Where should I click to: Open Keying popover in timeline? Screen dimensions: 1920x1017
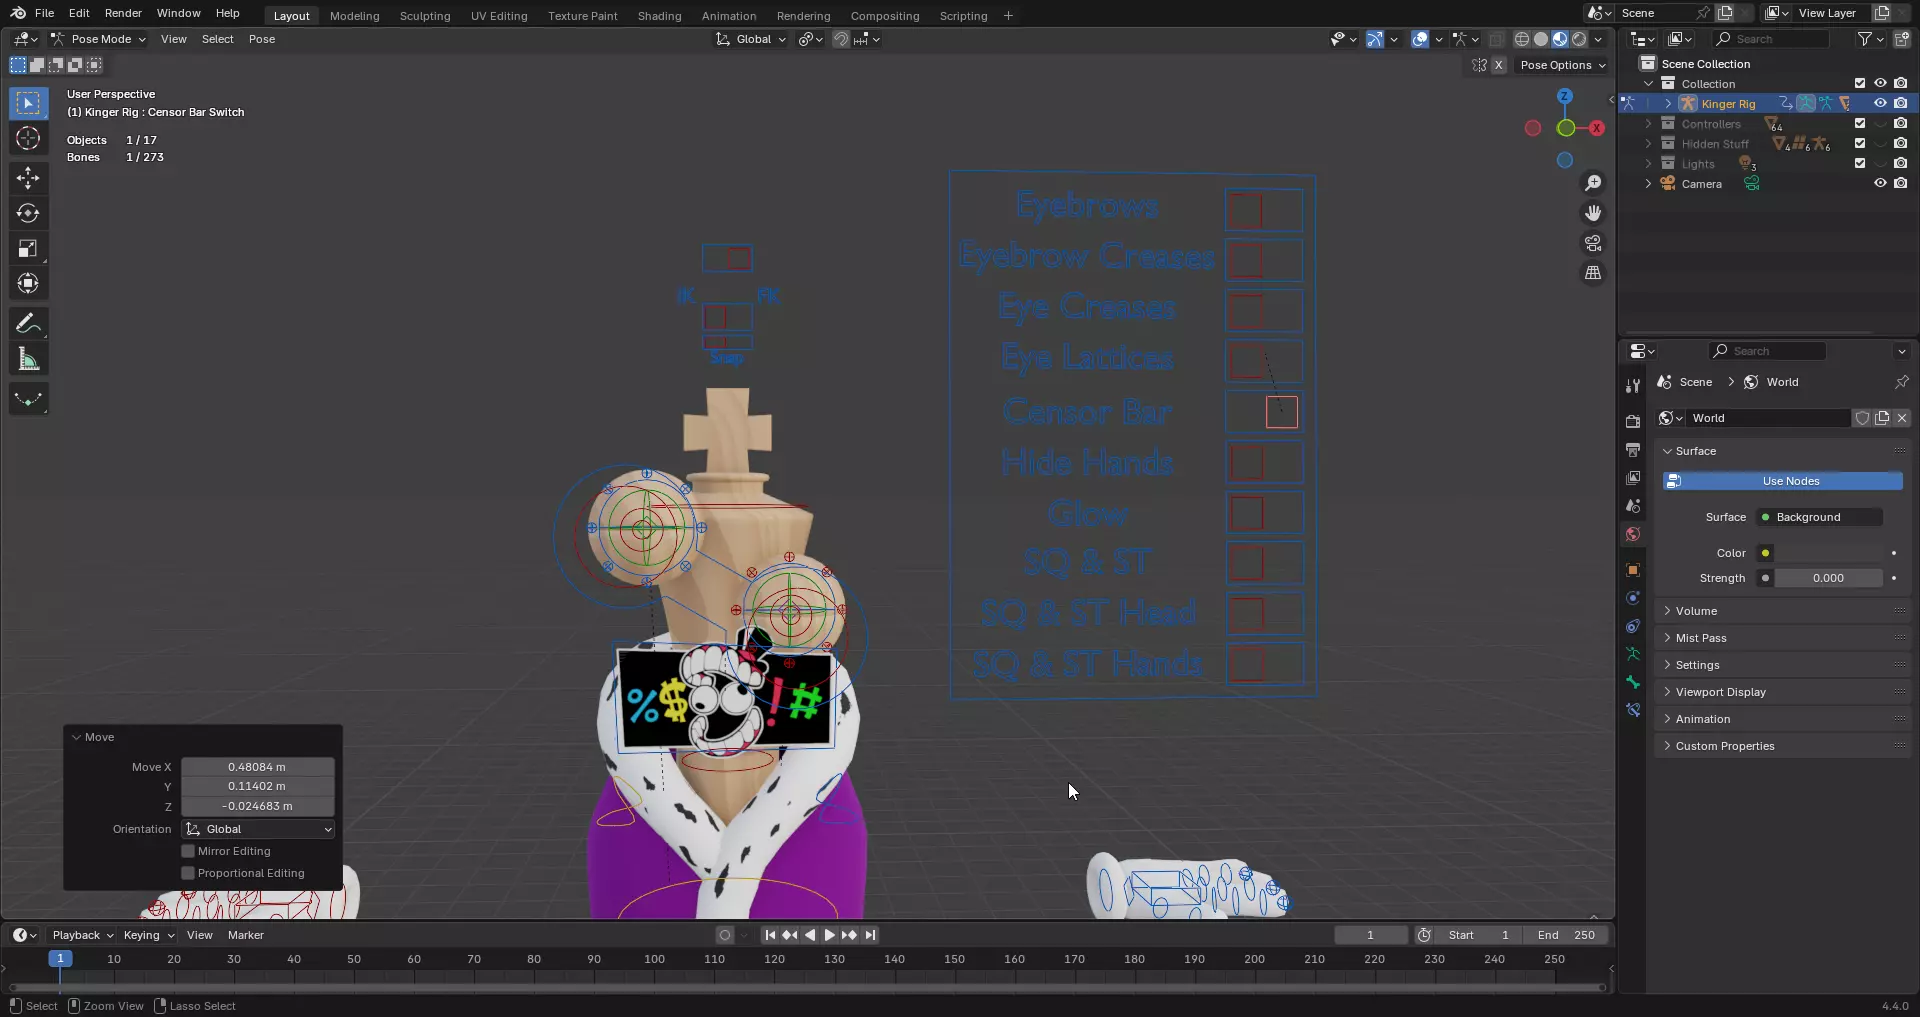click(148, 935)
